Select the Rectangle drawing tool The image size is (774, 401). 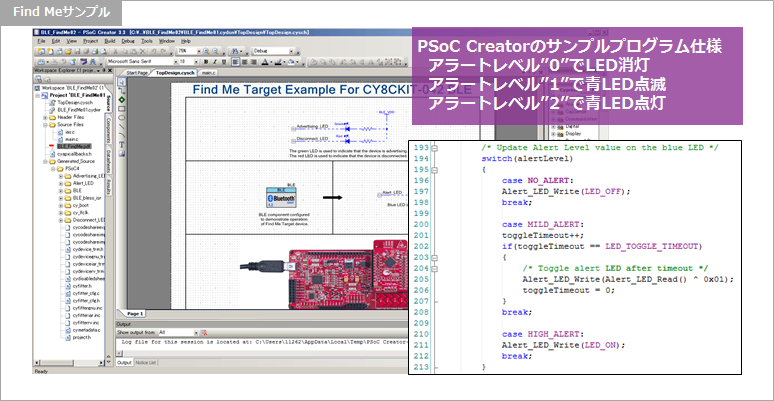(x=121, y=109)
